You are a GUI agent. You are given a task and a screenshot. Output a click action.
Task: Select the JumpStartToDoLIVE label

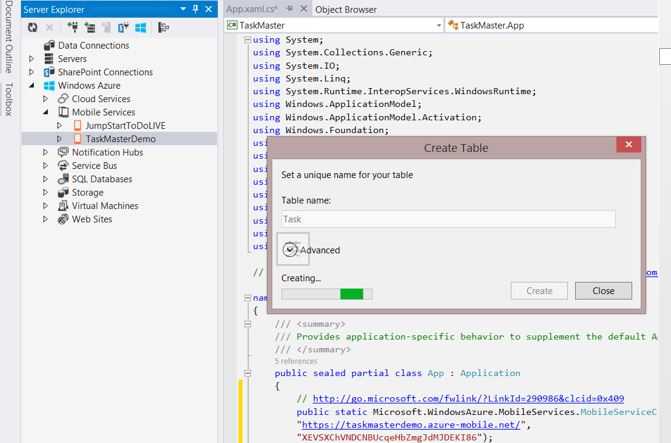(x=125, y=125)
